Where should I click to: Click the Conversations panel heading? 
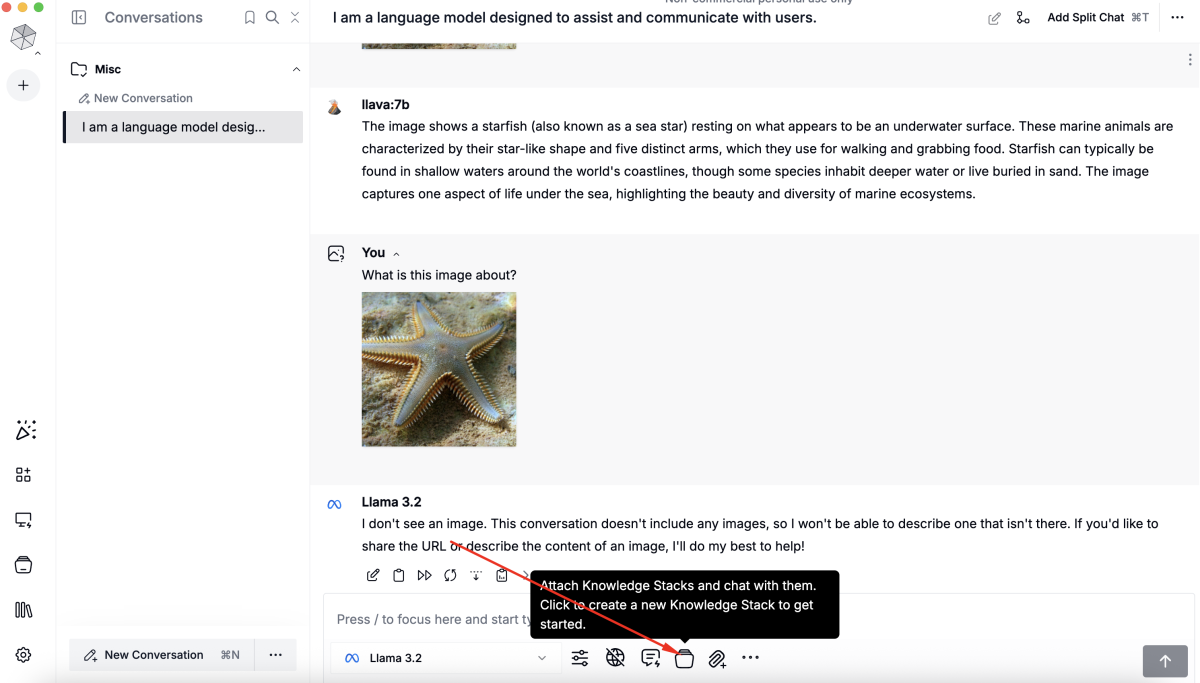(x=153, y=18)
